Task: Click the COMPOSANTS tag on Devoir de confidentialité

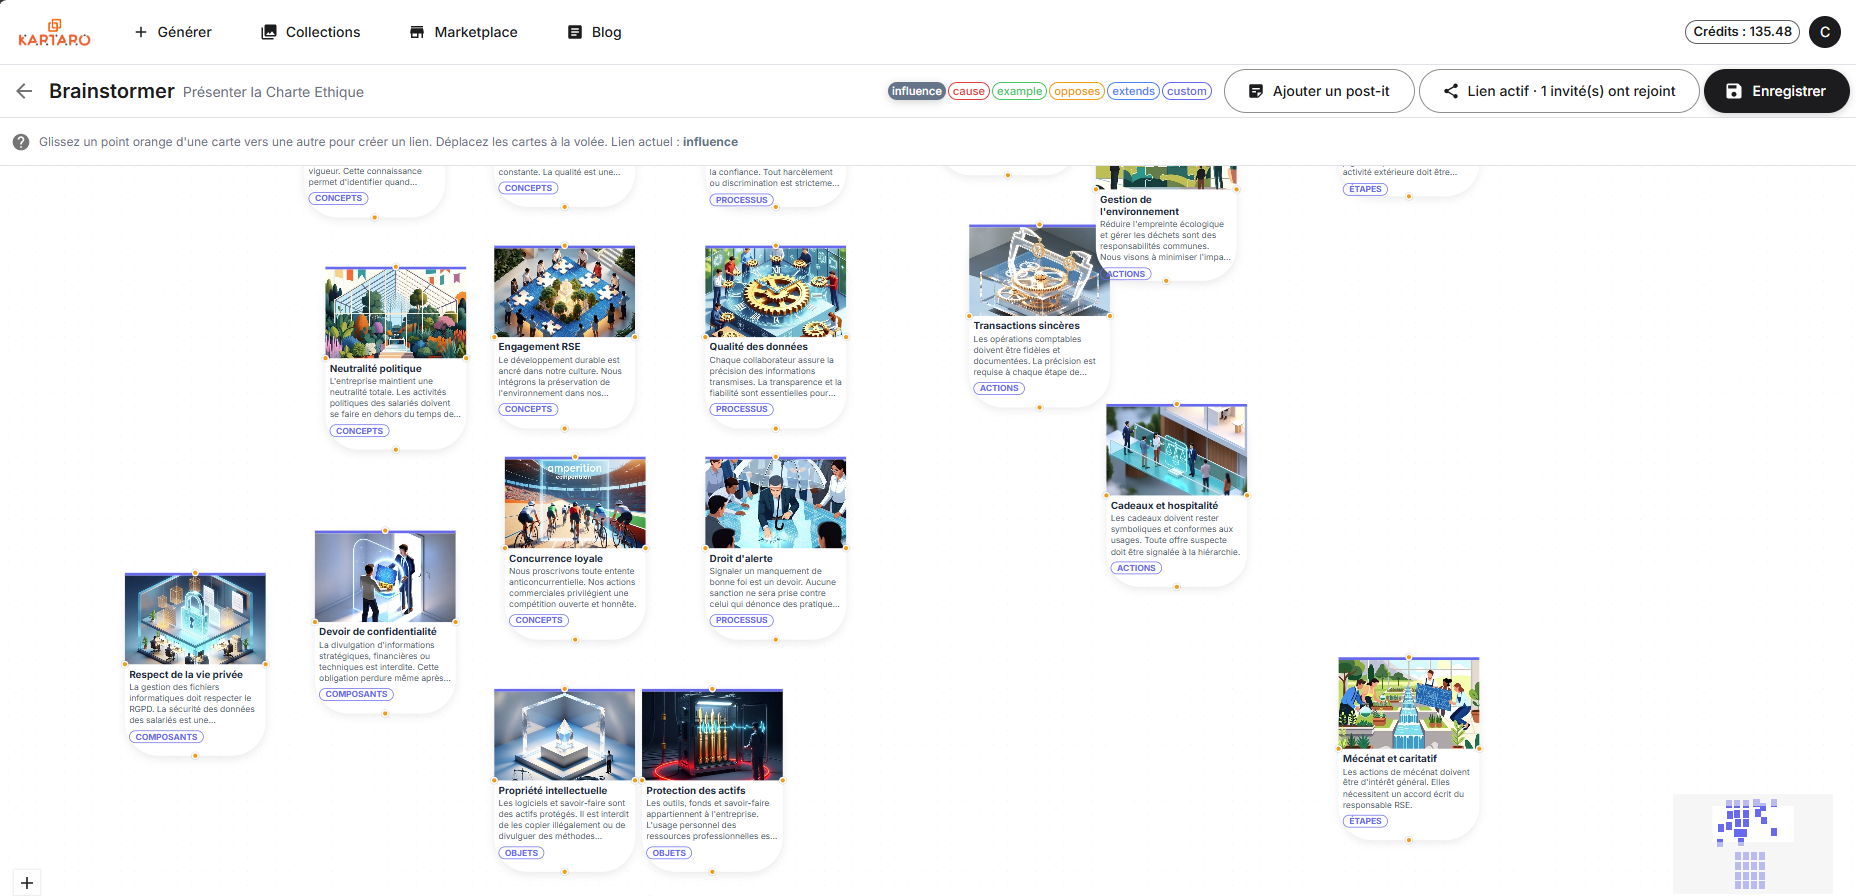Action: point(356,694)
